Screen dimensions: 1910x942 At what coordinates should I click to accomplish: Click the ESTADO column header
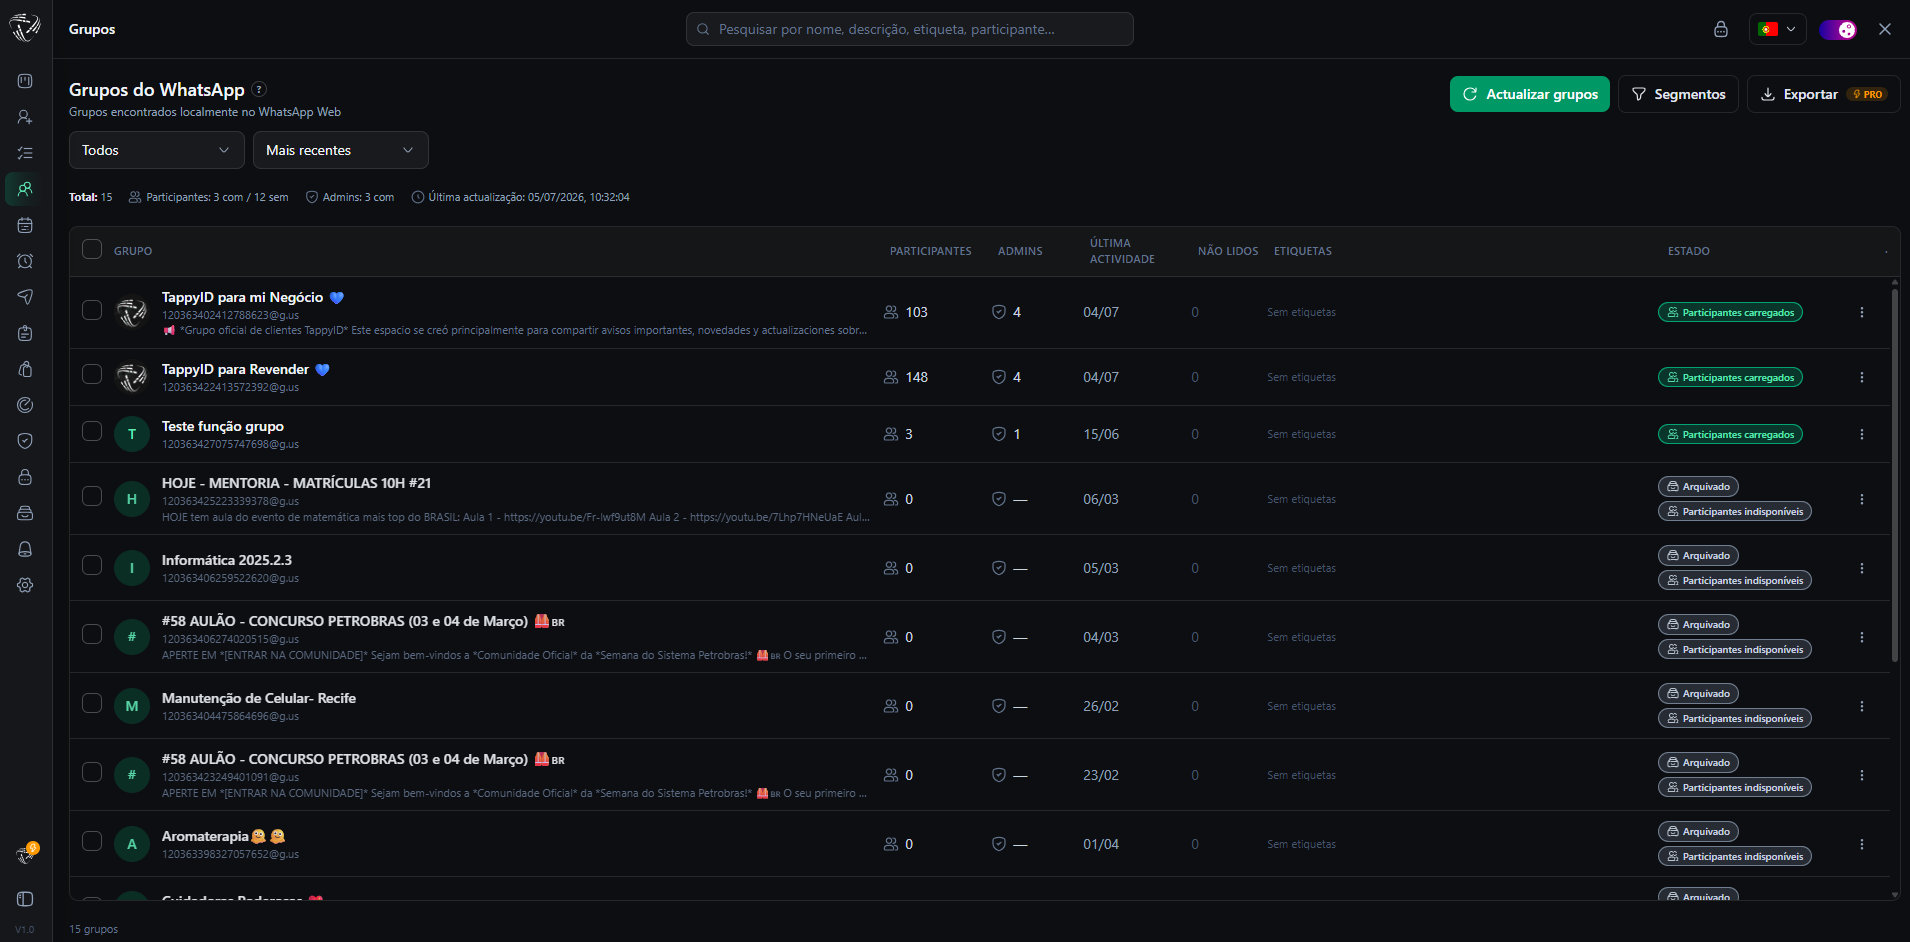click(x=1688, y=251)
